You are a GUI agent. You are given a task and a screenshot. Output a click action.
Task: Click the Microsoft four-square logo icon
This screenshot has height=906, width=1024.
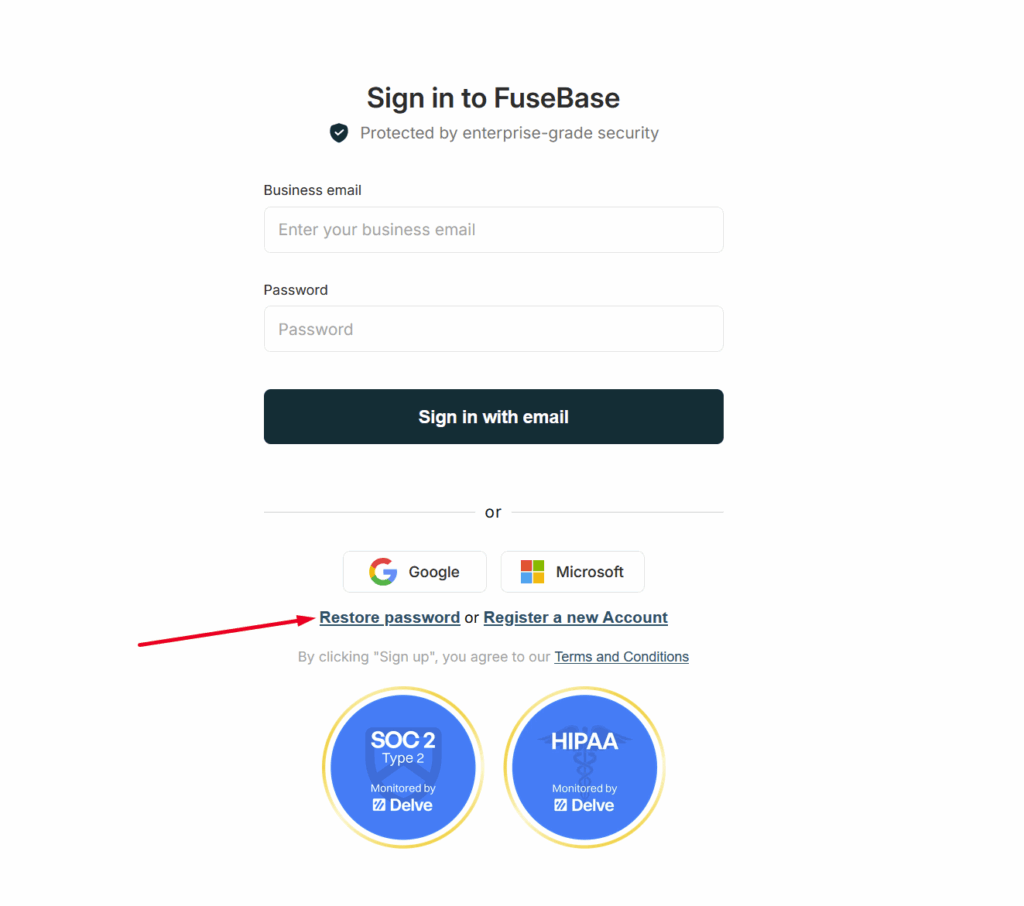click(x=532, y=572)
